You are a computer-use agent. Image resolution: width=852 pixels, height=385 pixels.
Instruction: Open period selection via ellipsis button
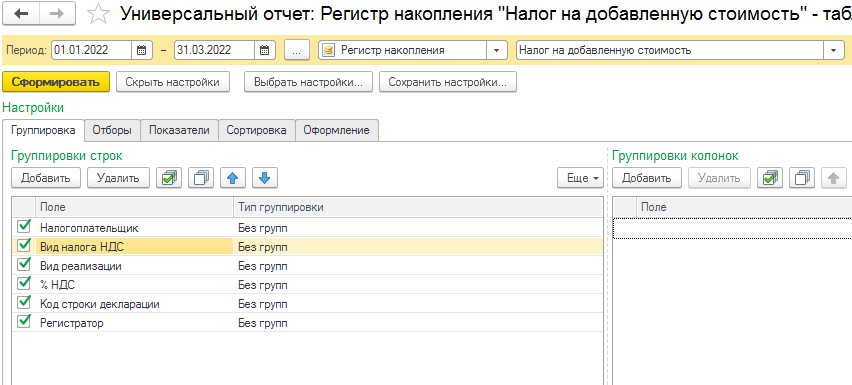click(296, 51)
